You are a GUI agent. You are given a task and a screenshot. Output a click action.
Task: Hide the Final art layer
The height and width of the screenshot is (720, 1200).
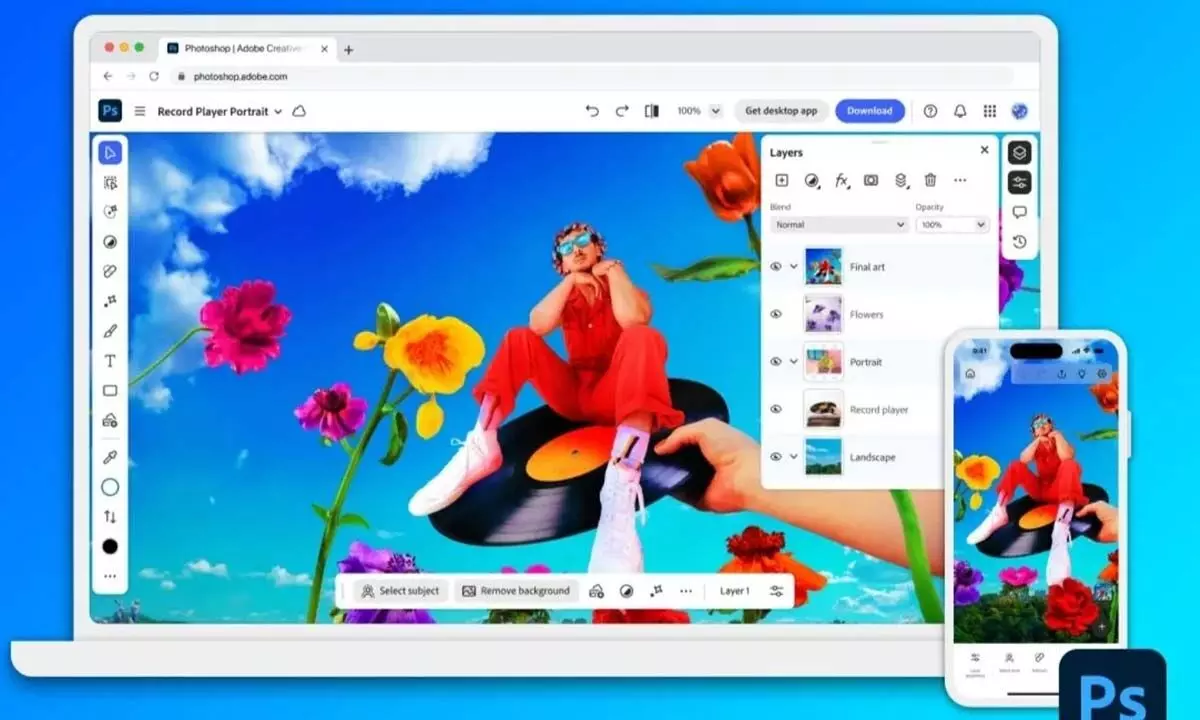pyautogui.click(x=778, y=267)
